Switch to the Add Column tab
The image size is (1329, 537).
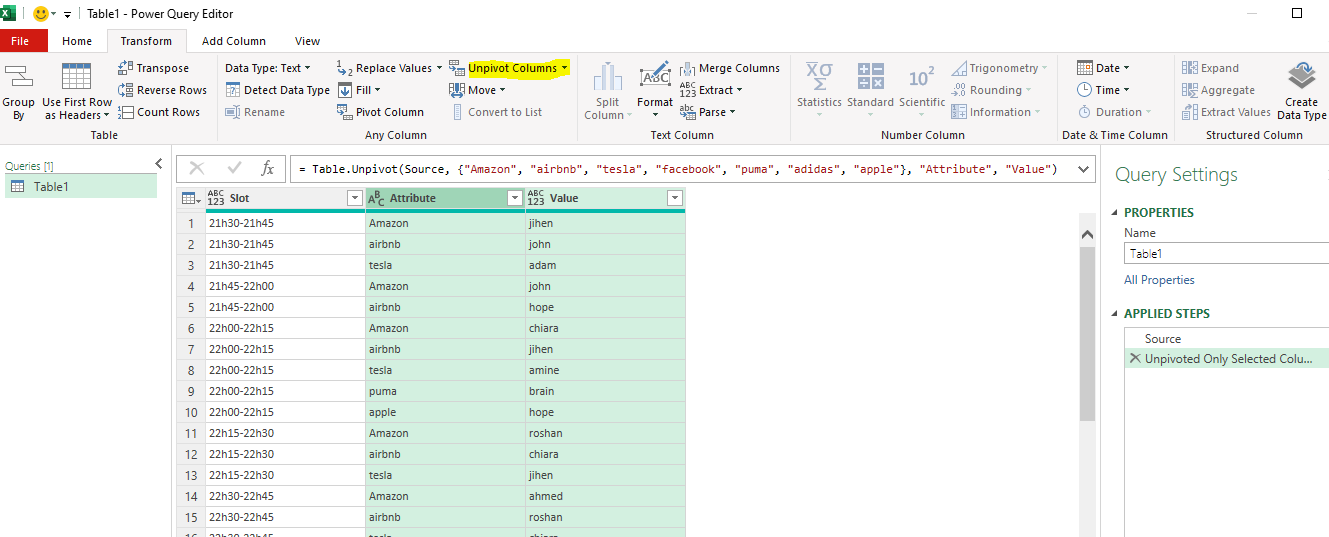[234, 41]
